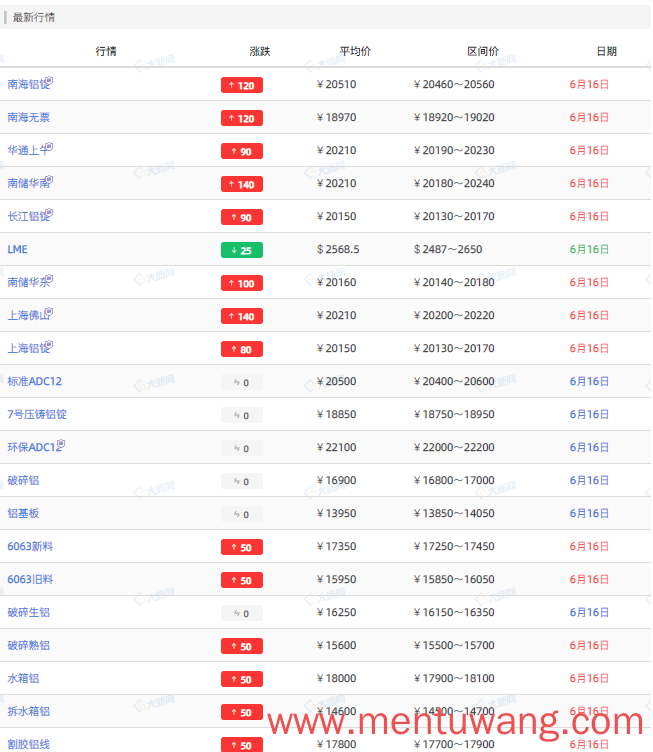Click the red up-90 badge for 华通上午
The height and width of the screenshot is (752, 653).
[242, 152]
